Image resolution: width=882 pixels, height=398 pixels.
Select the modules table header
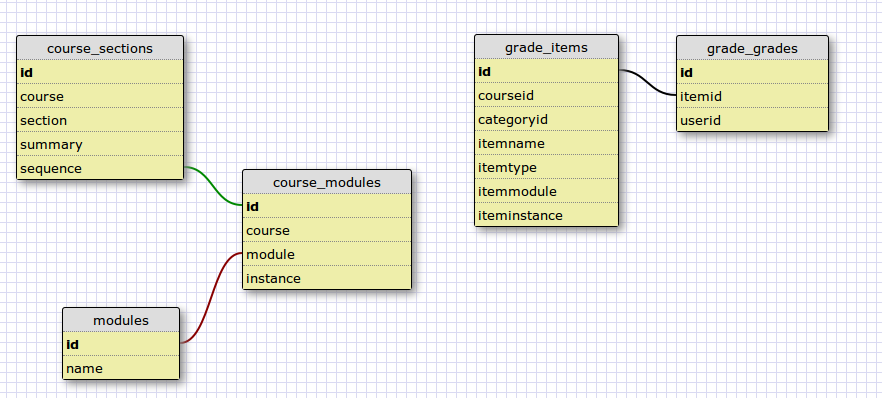pyautogui.click(x=121, y=320)
